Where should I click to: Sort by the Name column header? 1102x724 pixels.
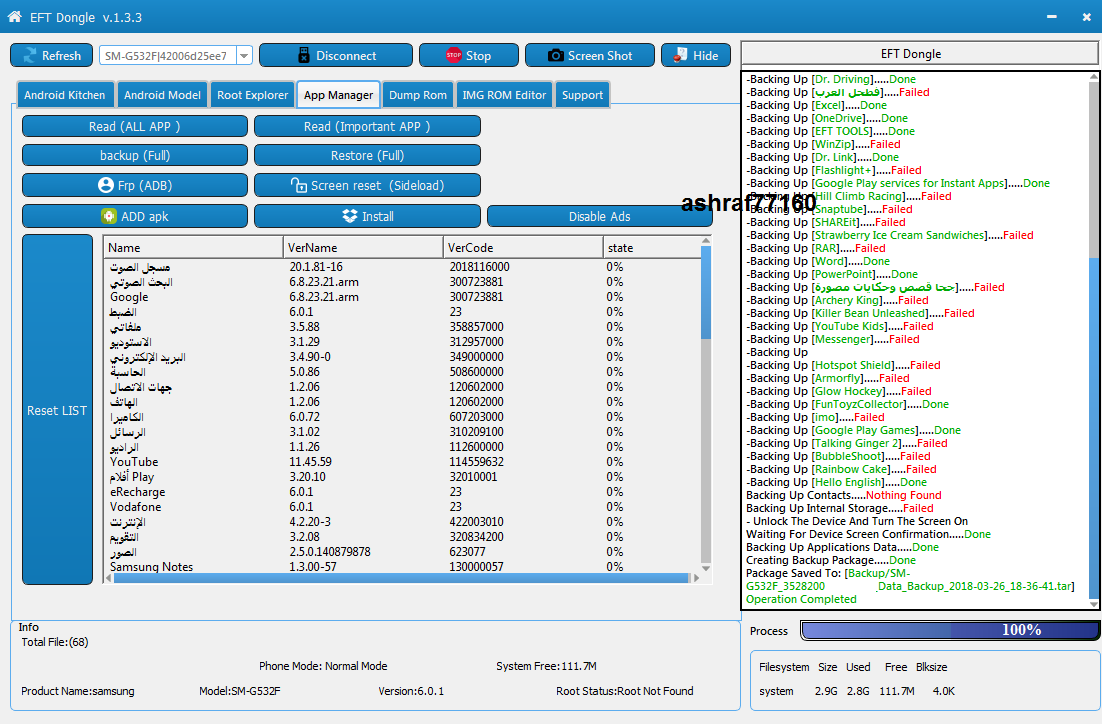coord(193,247)
